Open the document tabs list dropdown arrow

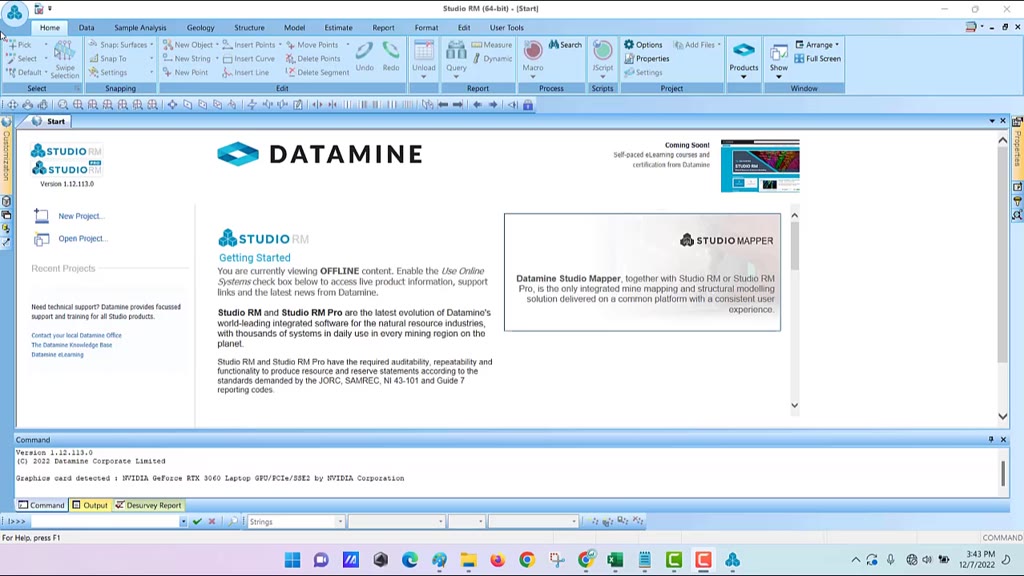[x=992, y=121]
